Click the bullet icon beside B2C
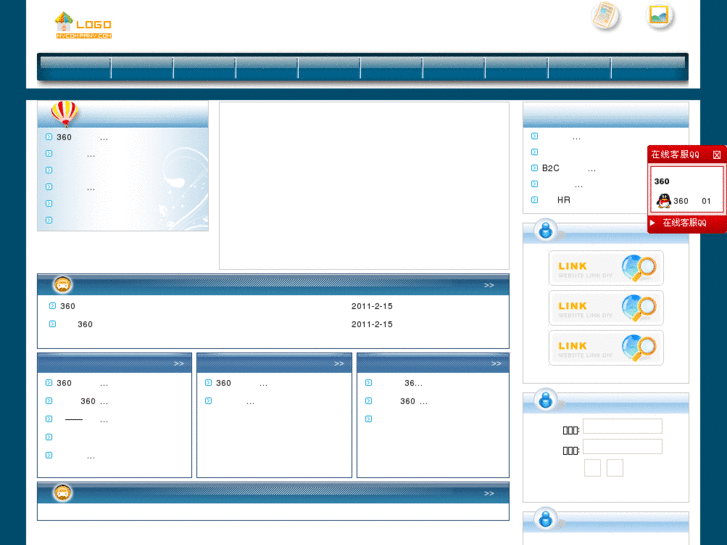 coord(534,168)
